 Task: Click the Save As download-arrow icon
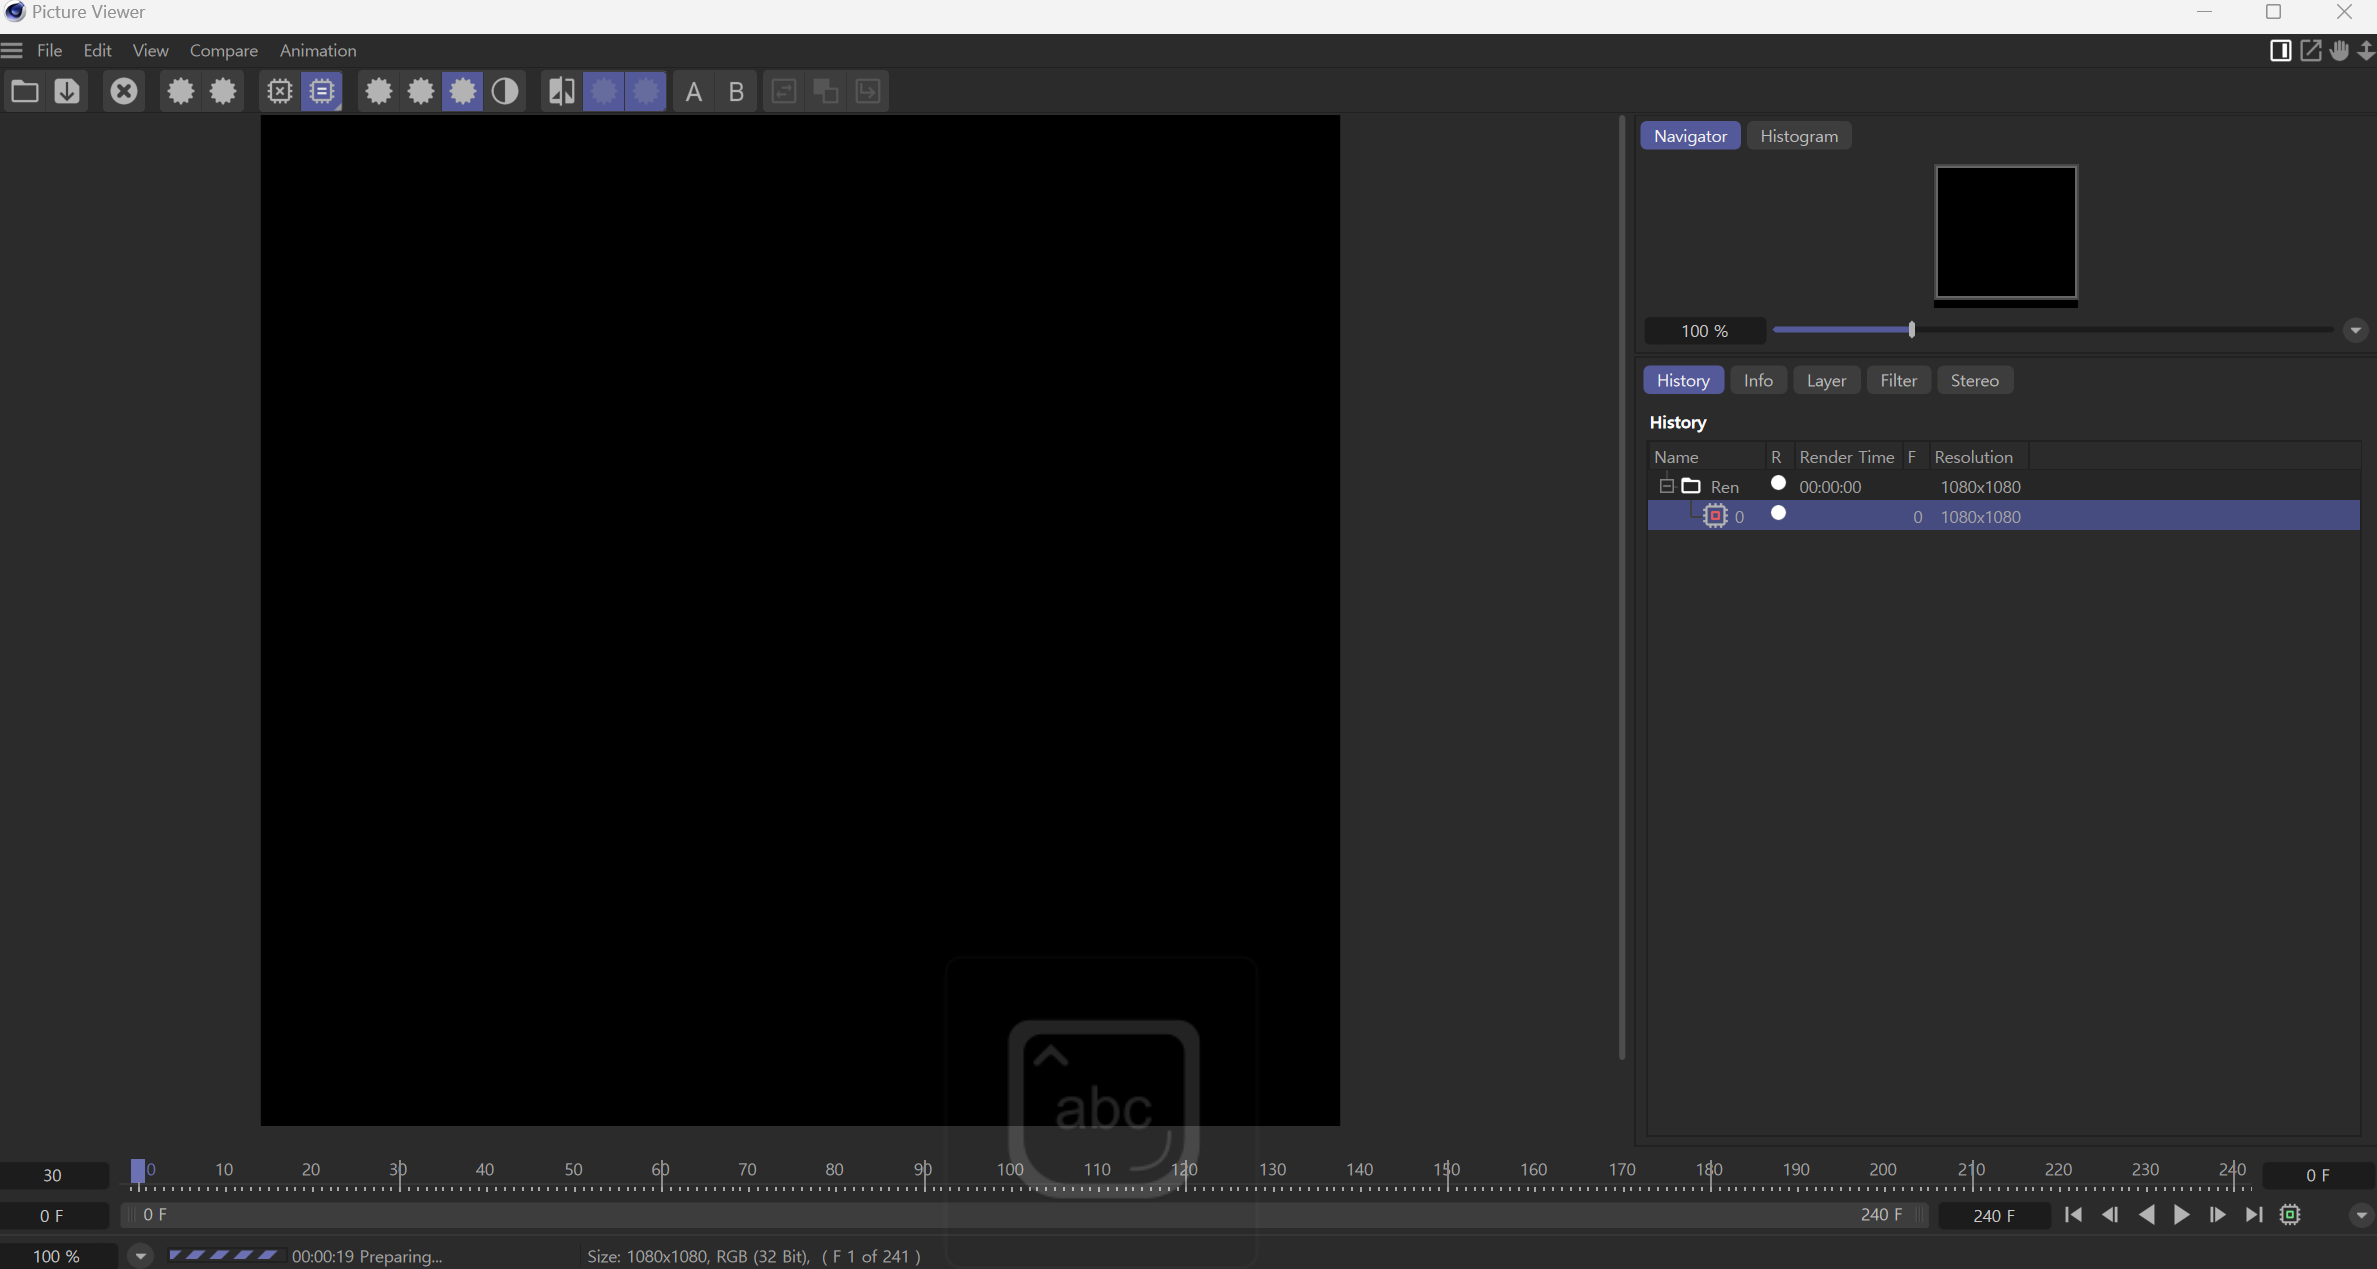(x=67, y=92)
